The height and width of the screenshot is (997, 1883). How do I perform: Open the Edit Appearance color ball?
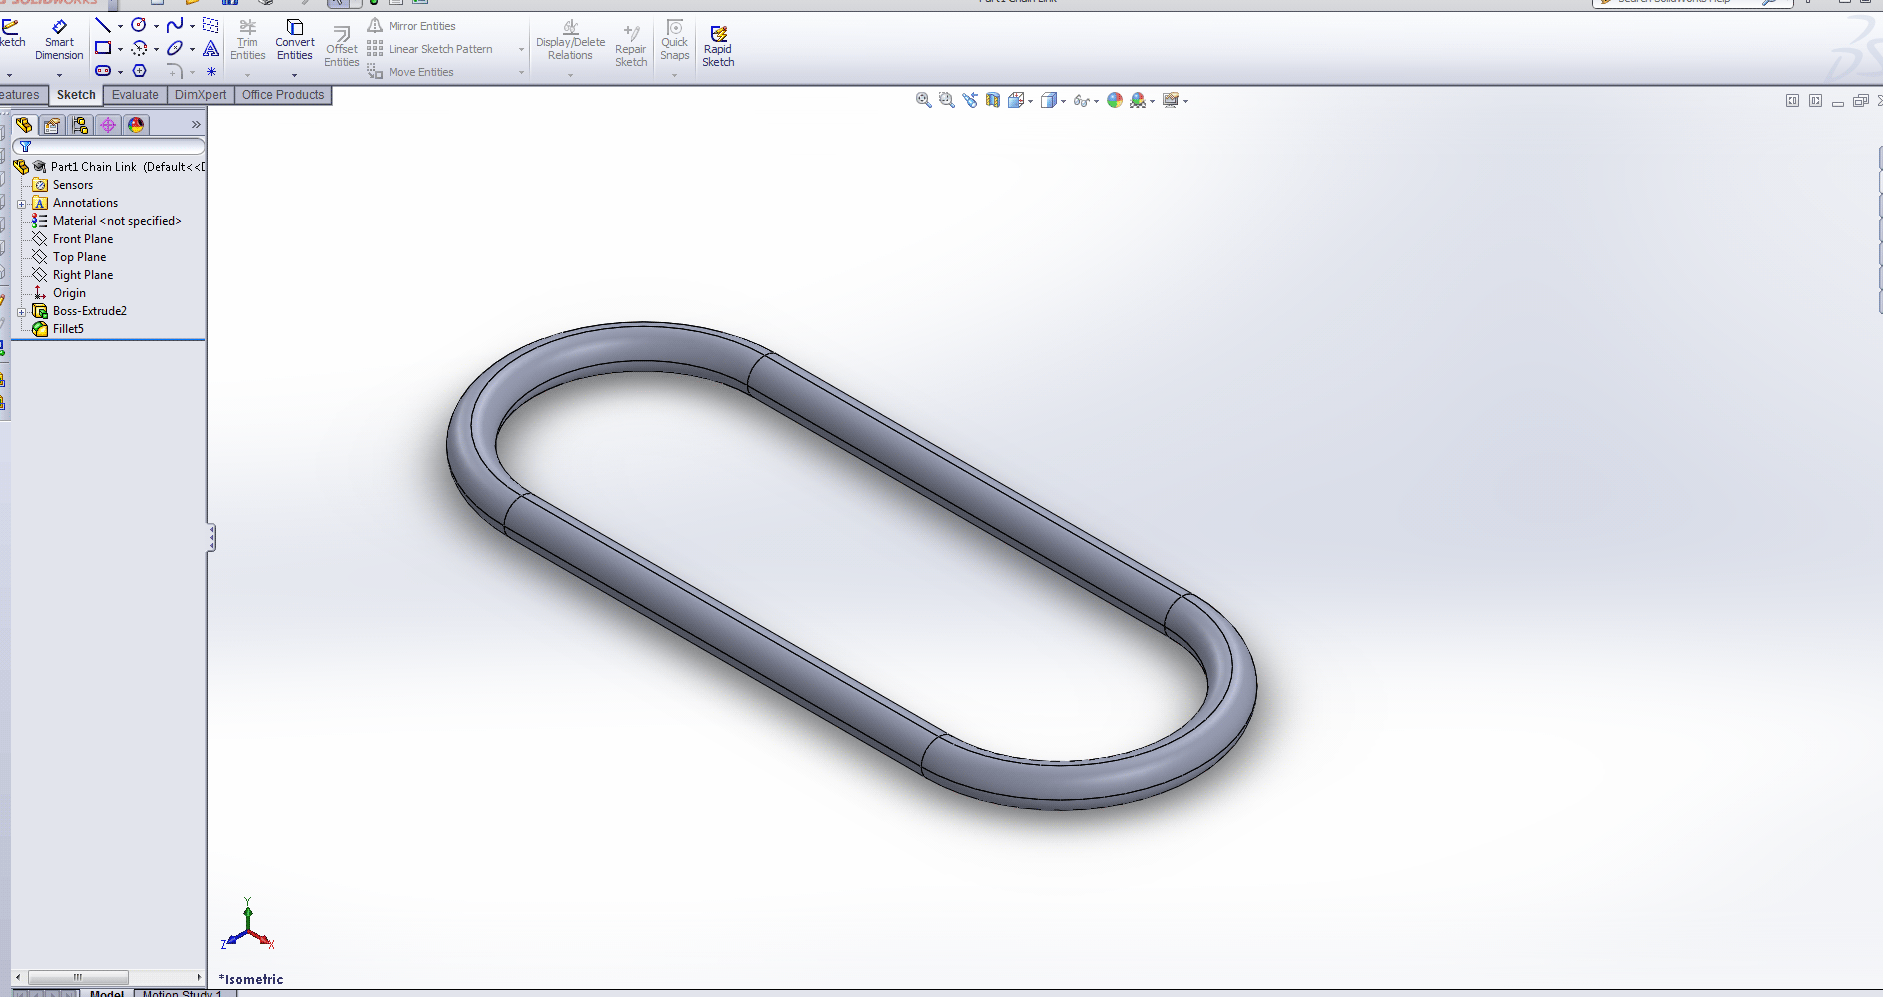(x=1114, y=100)
